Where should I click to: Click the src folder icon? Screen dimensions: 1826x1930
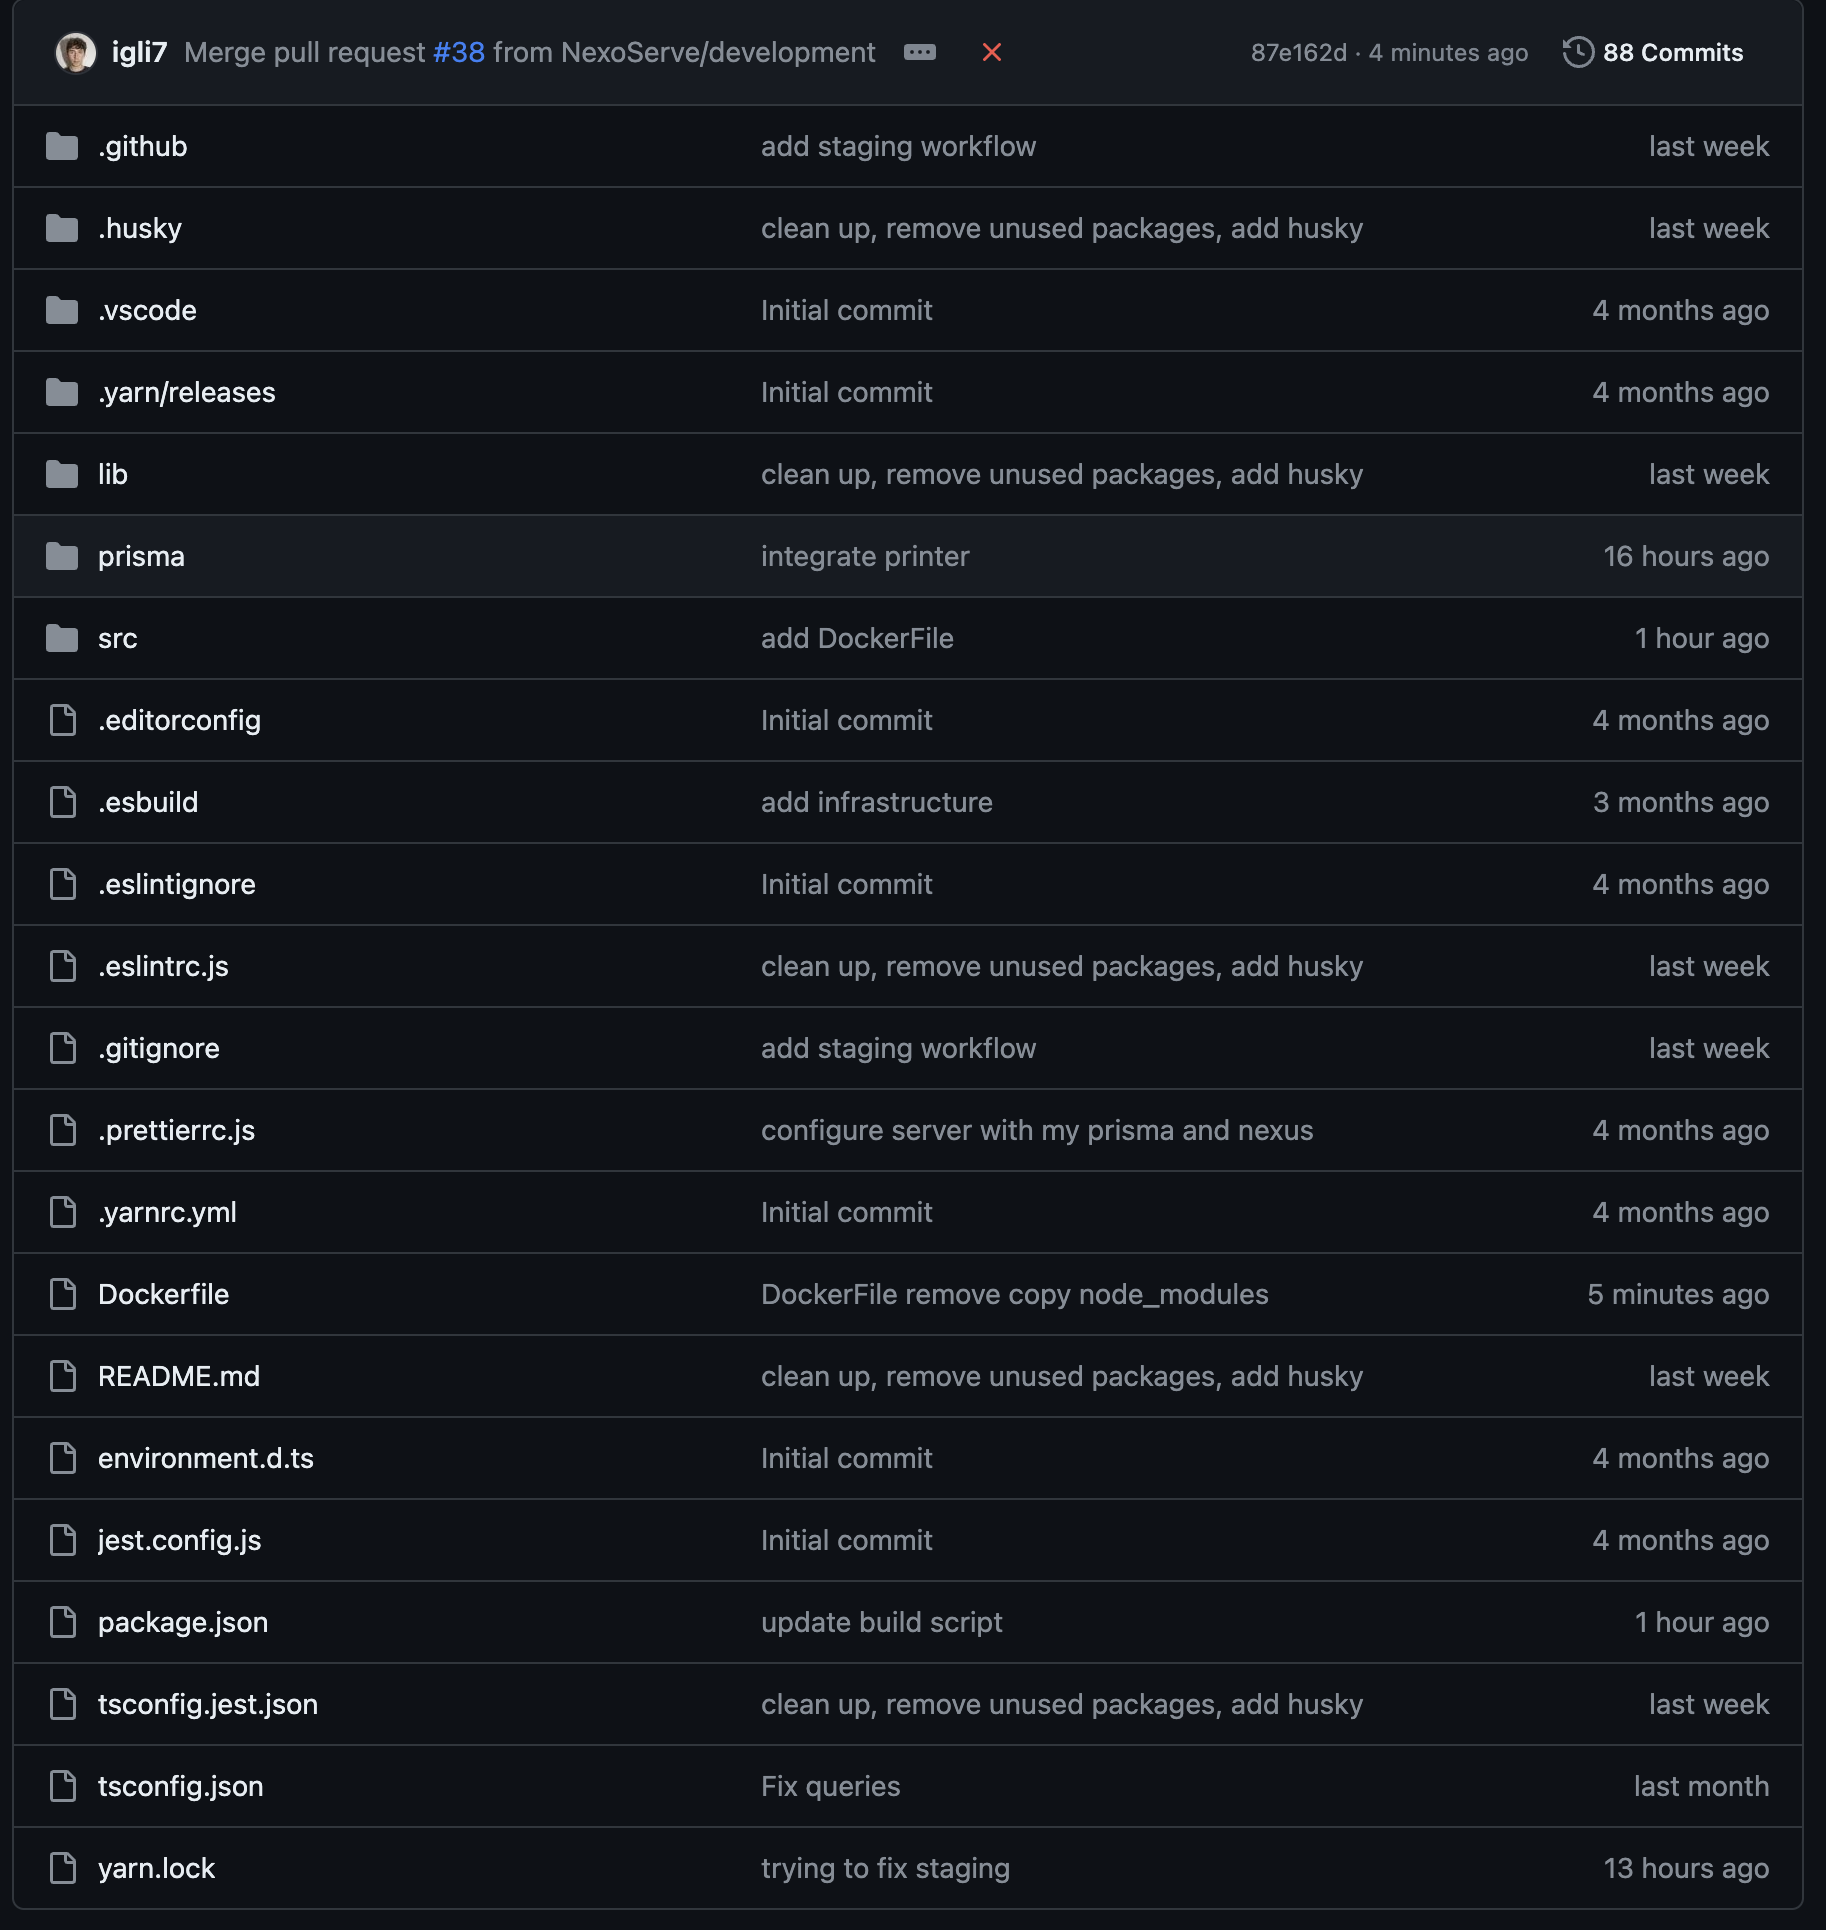pos(61,638)
